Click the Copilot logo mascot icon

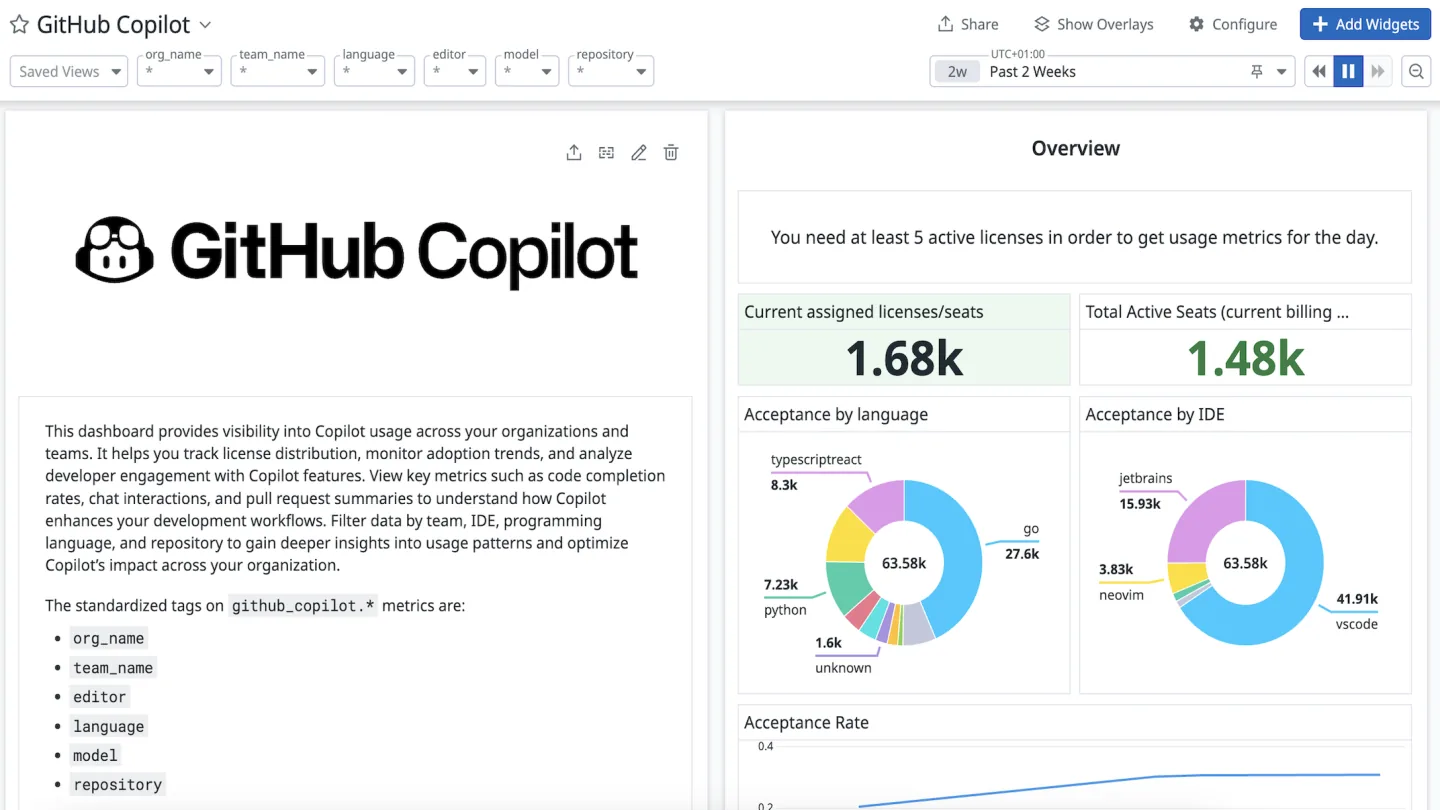[x=115, y=250]
